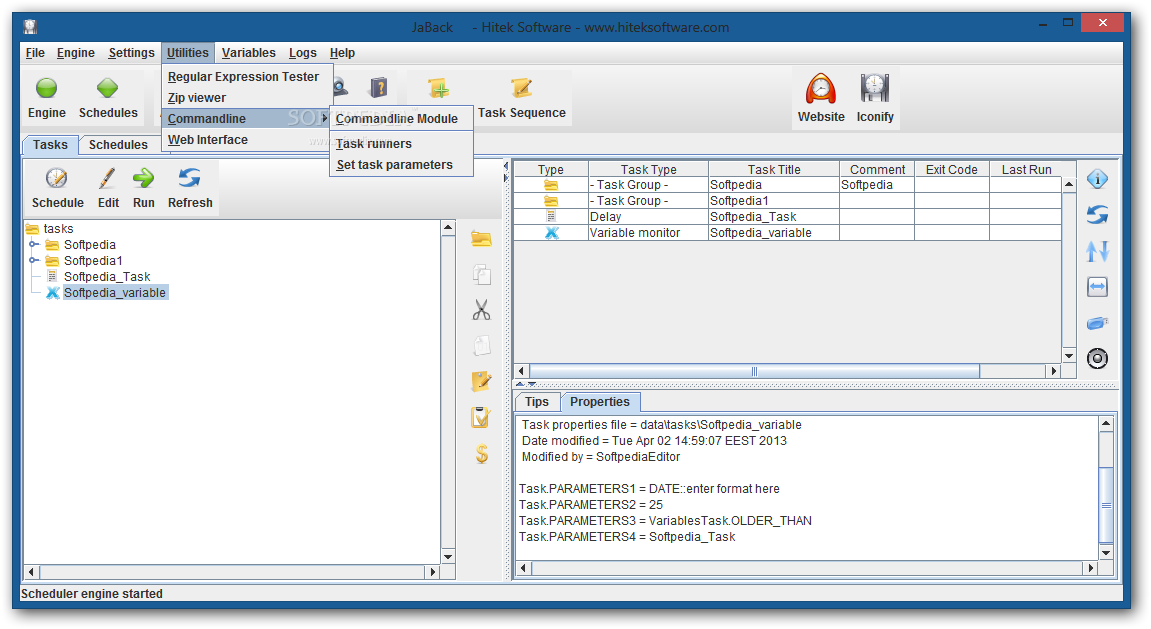This screenshot has height=629, width=1151.
Task: Click the new task folder-plus toolbar icon
Action: [x=439, y=89]
